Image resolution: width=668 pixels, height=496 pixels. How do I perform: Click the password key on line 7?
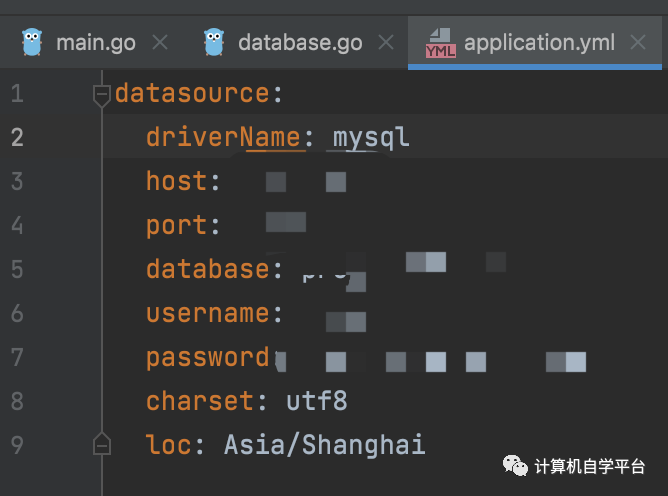tap(207, 357)
